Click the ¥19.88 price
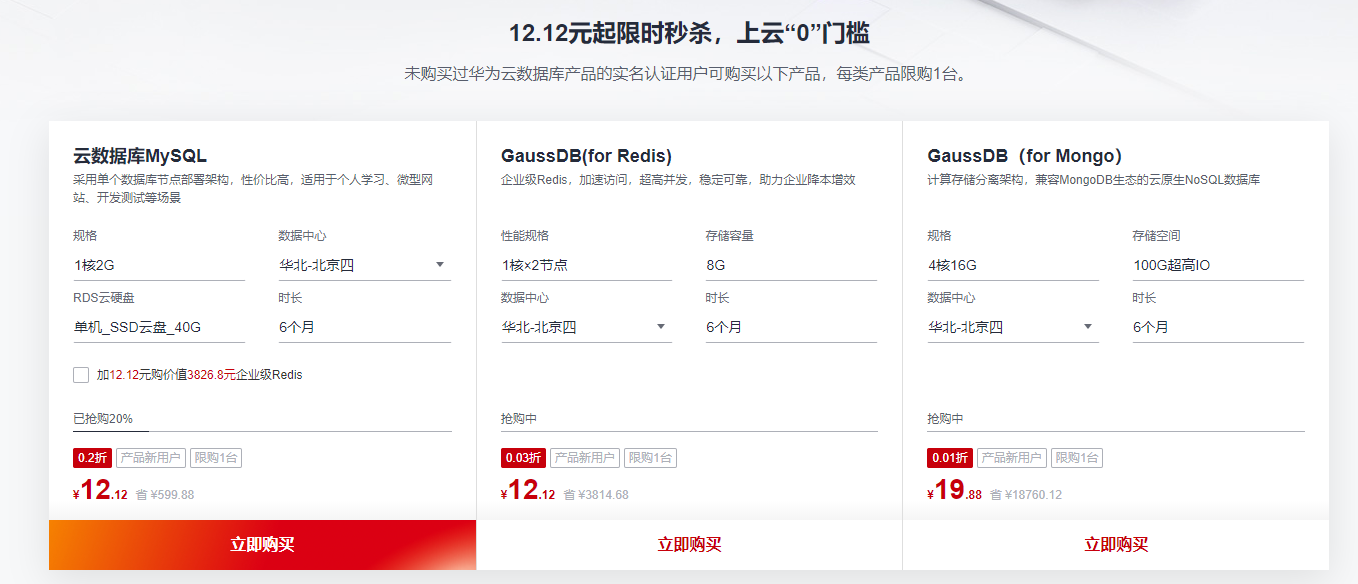 coord(955,491)
